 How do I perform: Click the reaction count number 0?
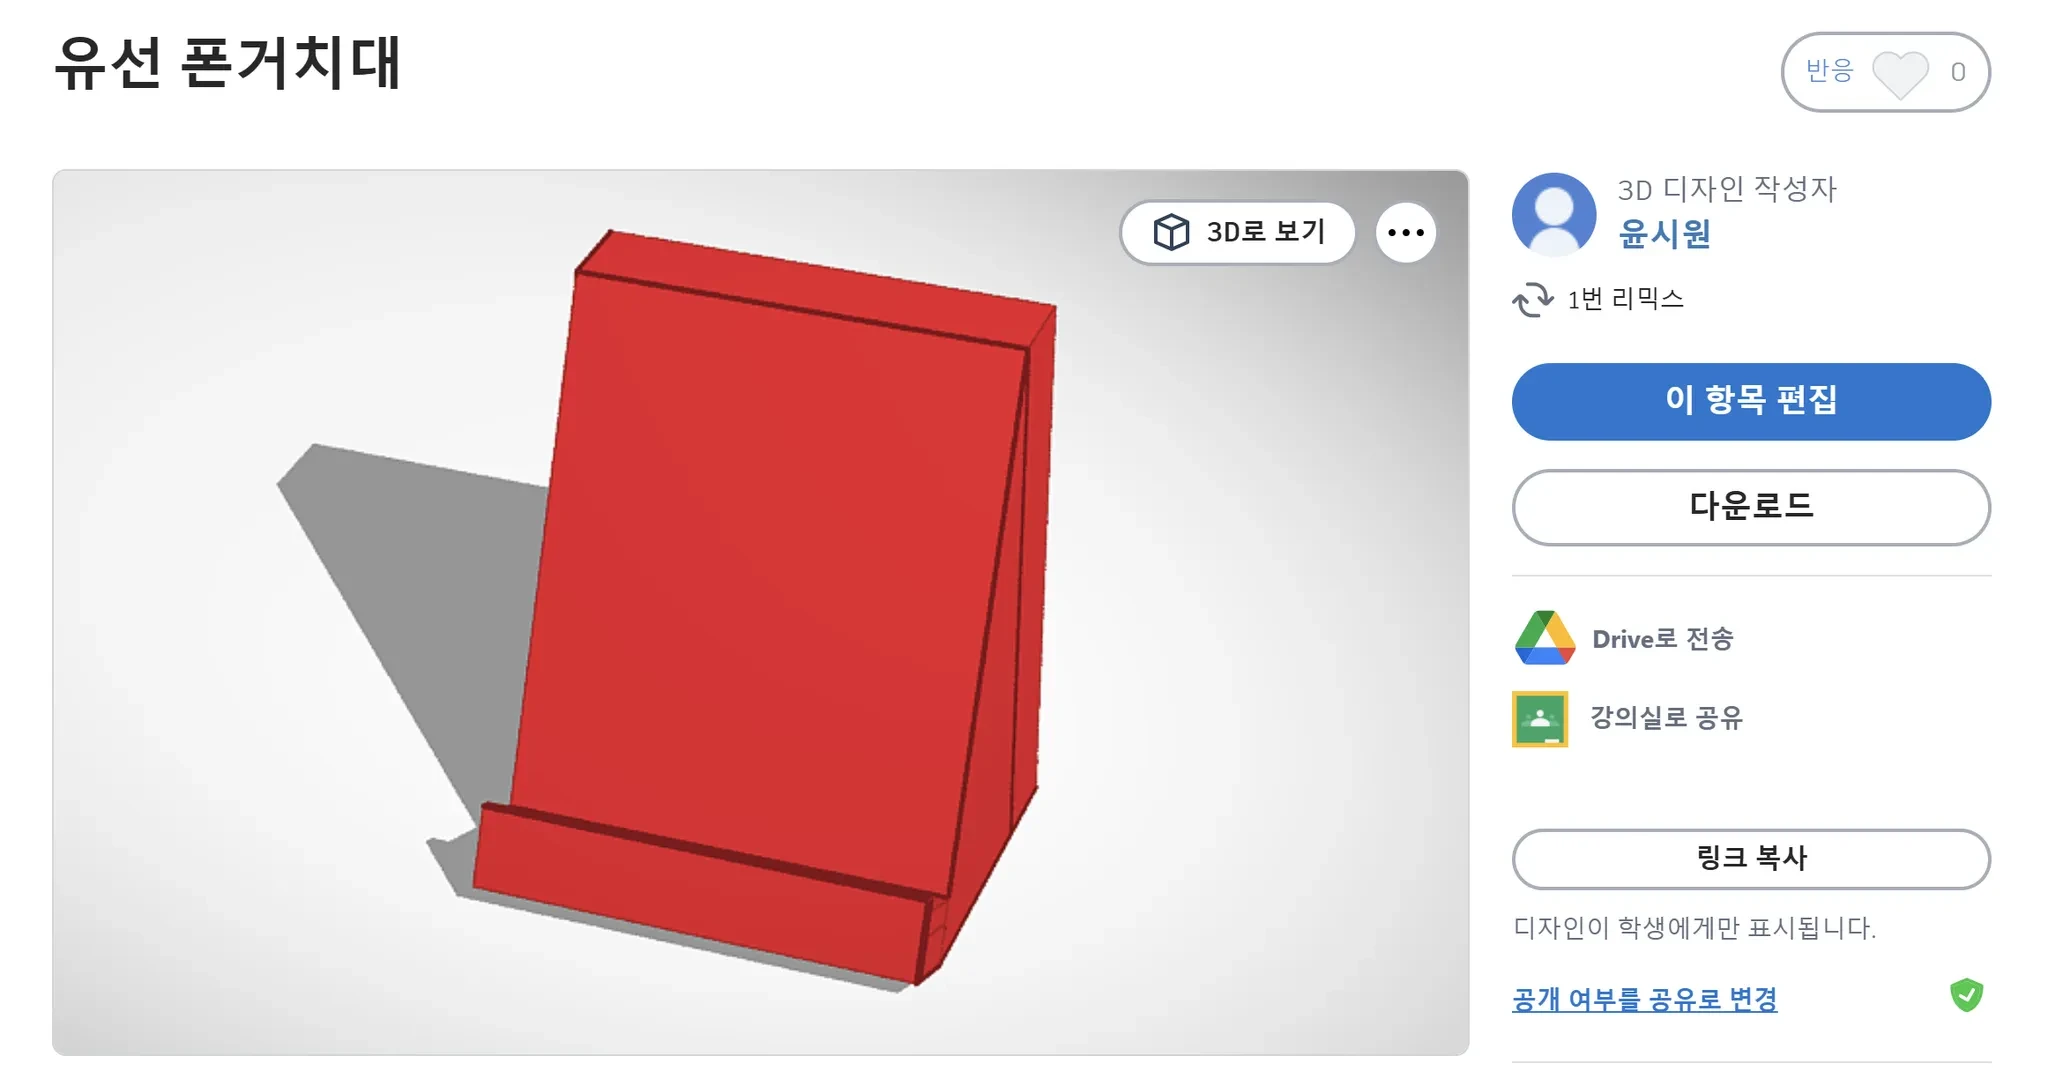pyautogui.click(x=1957, y=72)
